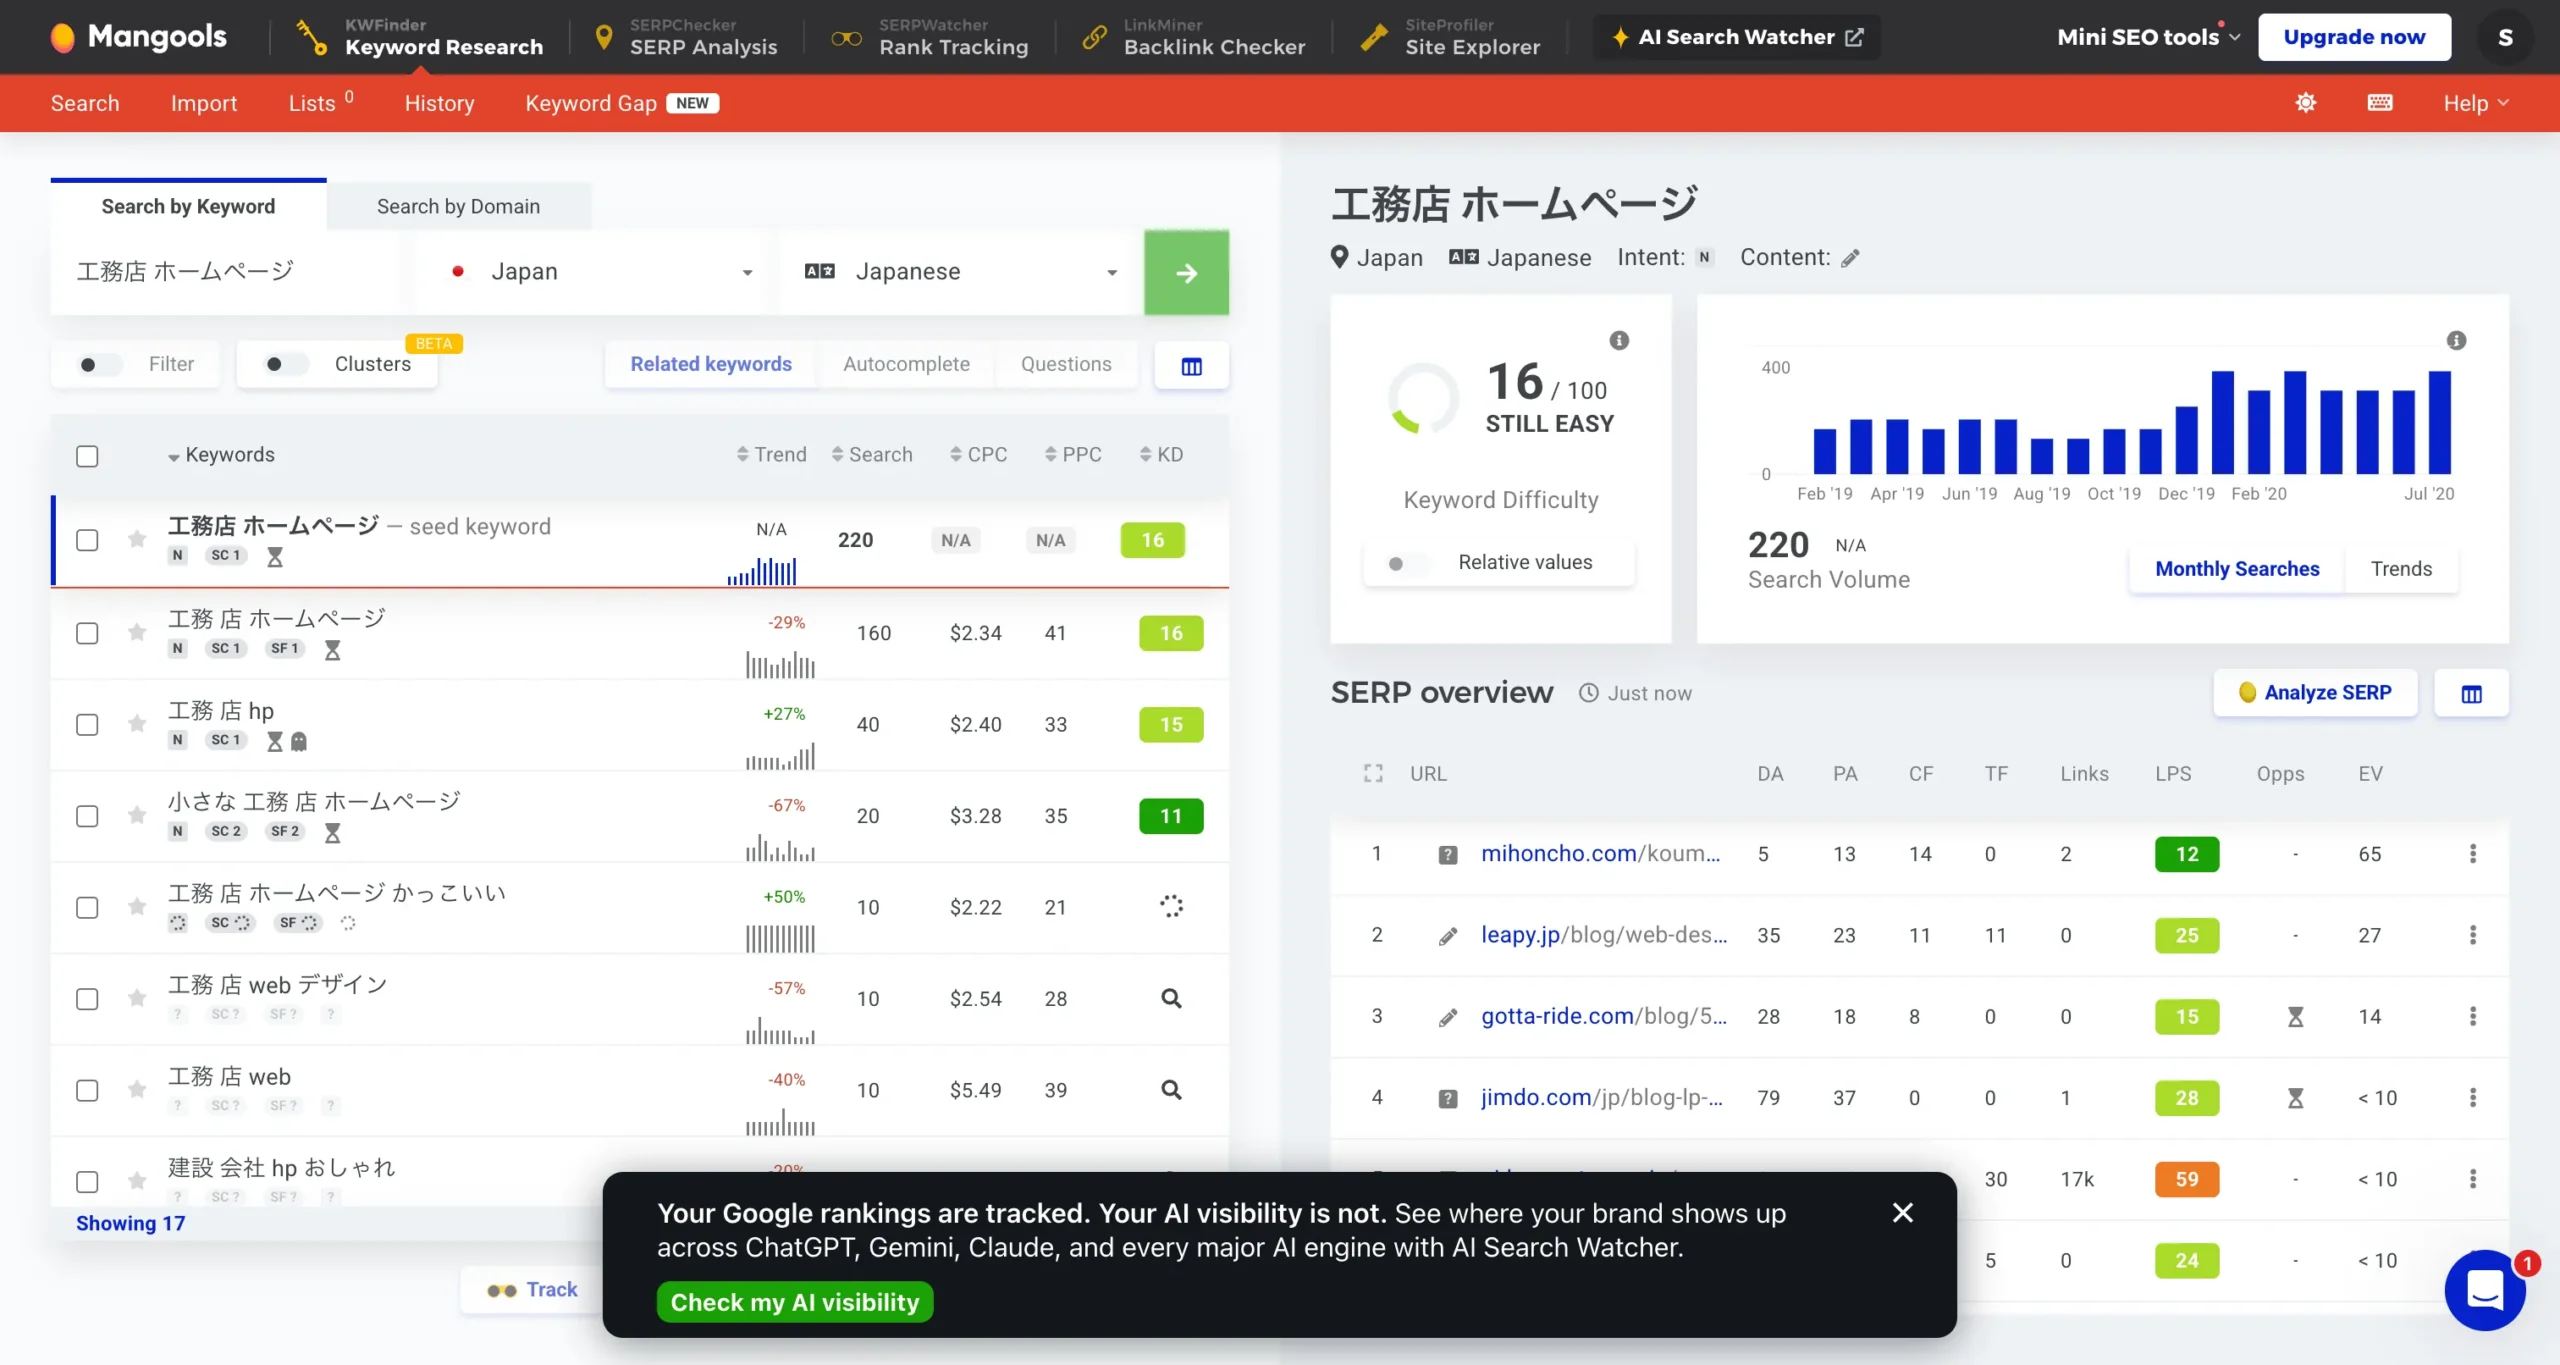Expand the SERP overview fullscreen icon
Viewport: 2560px width, 1365px height.
coord(1373,773)
